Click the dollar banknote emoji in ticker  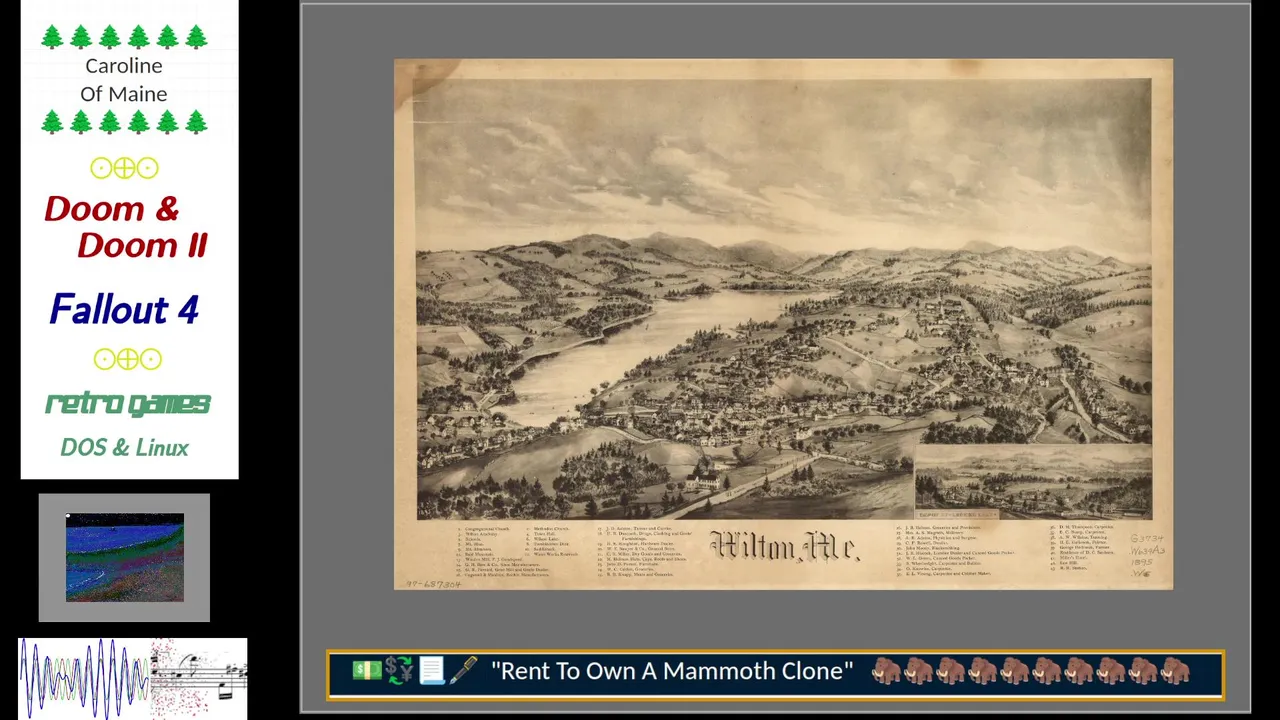[x=367, y=671]
